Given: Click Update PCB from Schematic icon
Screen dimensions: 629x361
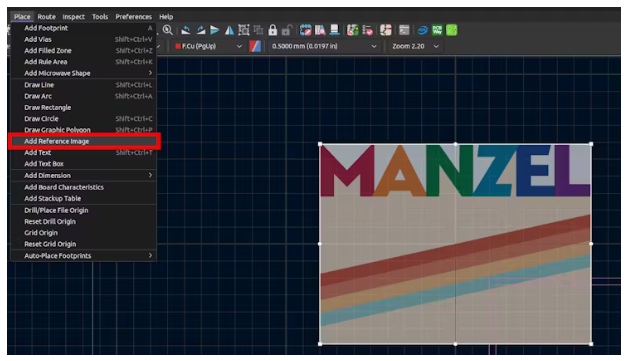Looking at the screenshot, I should [x=353, y=30].
